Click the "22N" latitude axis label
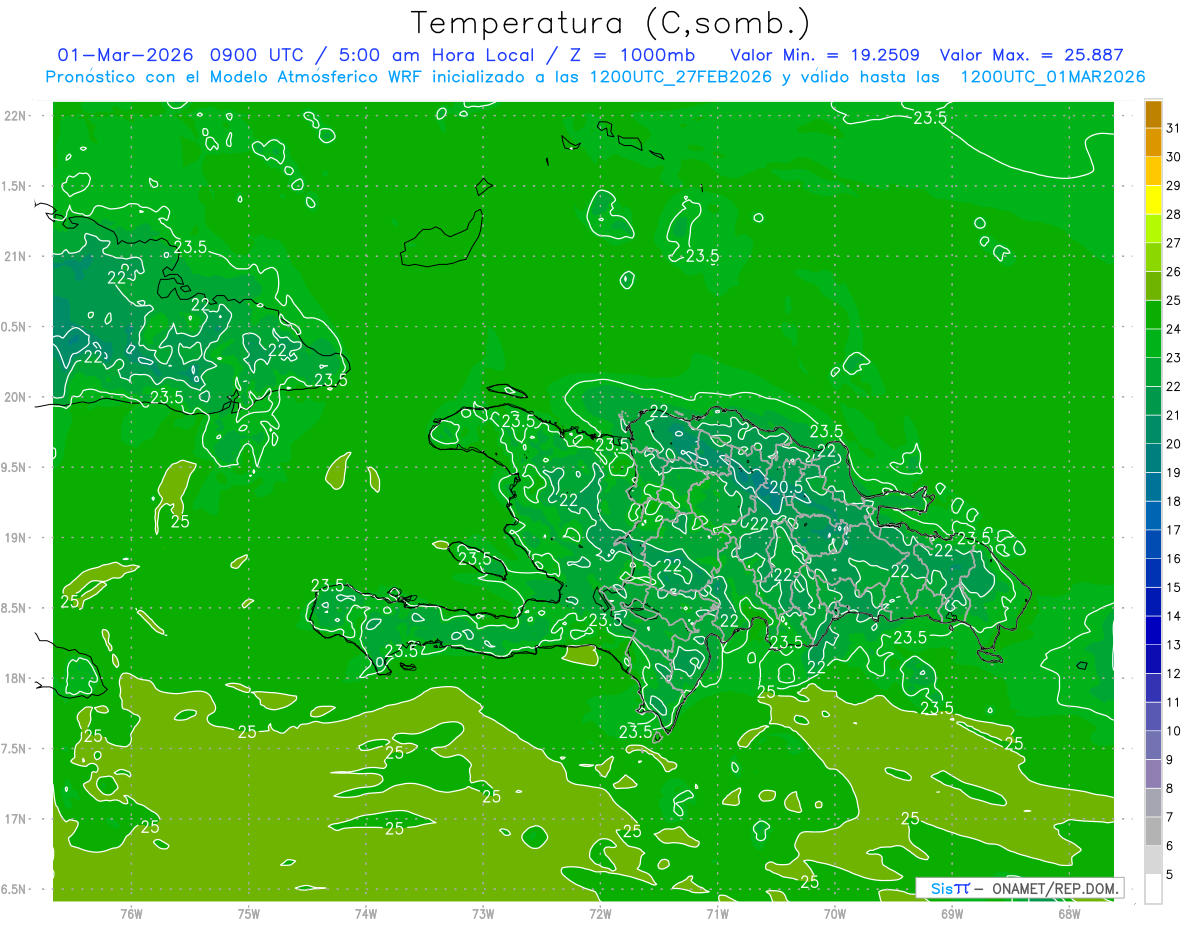This screenshot has width=1200, height=927. (15, 115)
